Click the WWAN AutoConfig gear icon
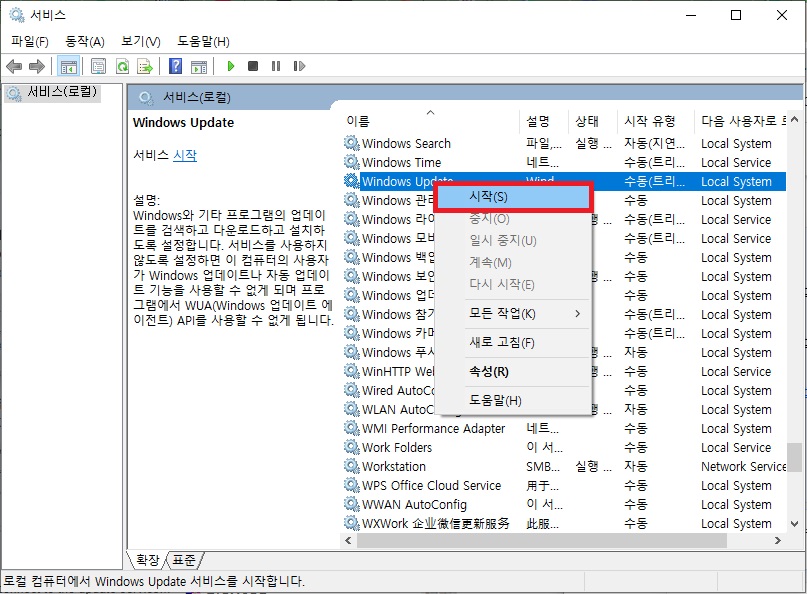The height and width of the screenshot is (594, 807). coord(352,504)
